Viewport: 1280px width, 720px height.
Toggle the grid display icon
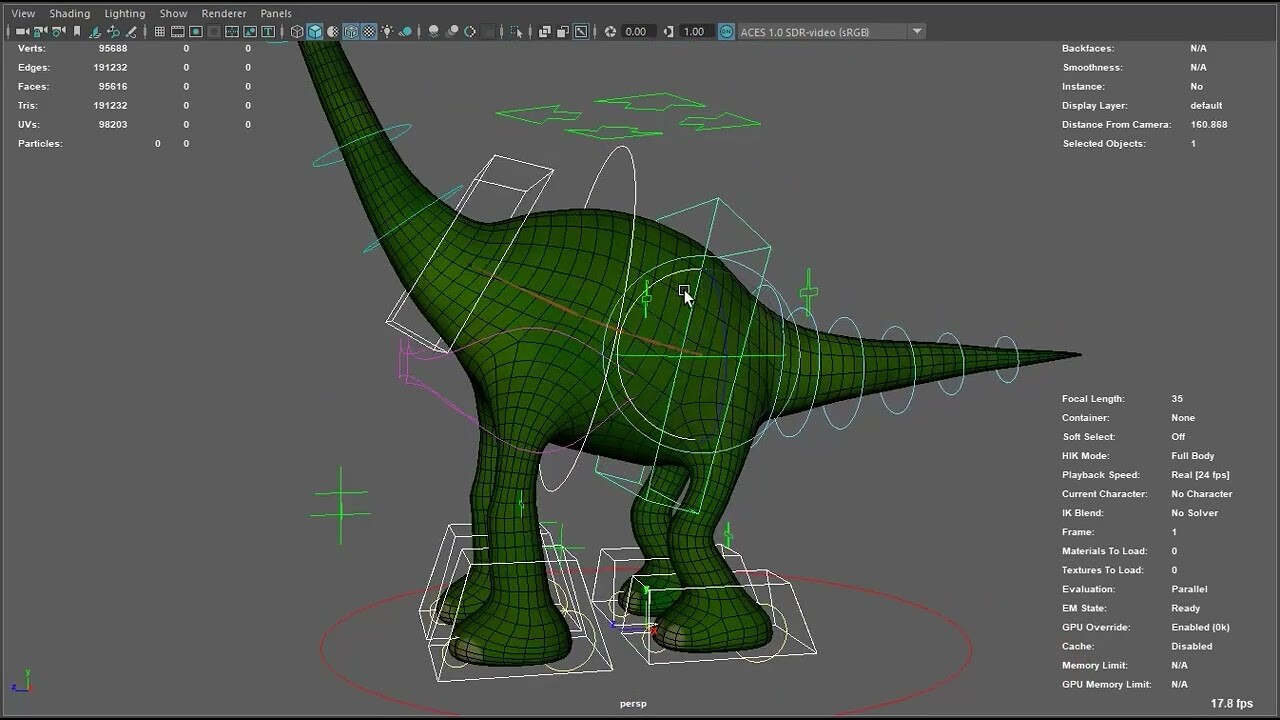pos(159,31)
